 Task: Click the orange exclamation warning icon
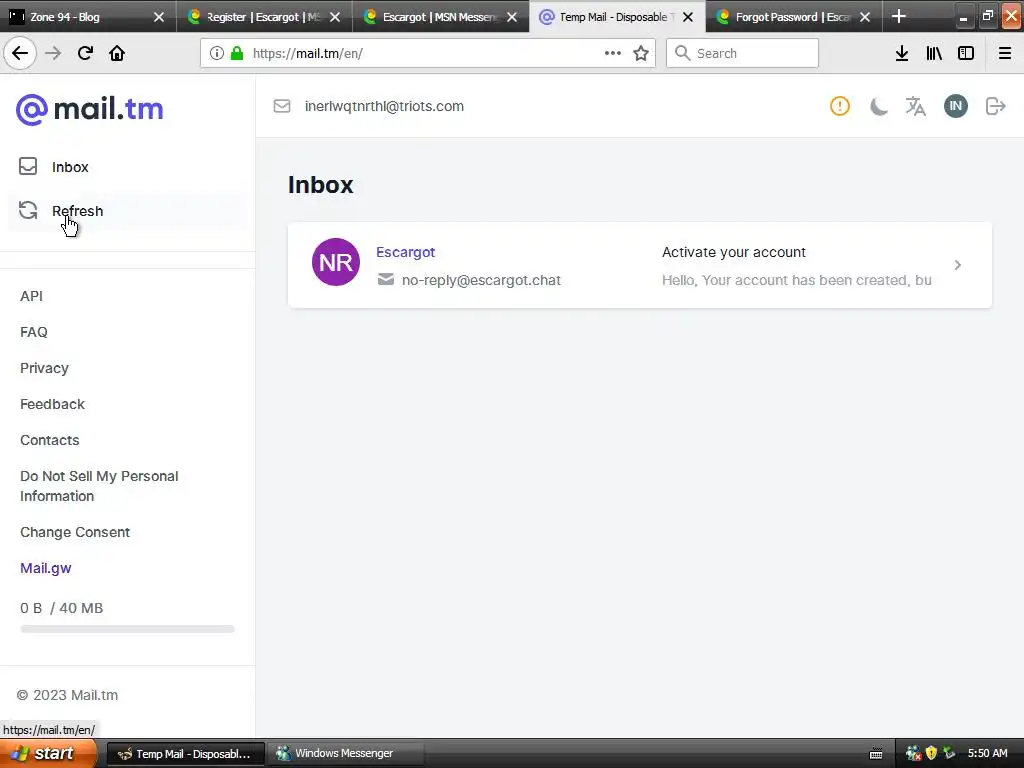(x=840, y=106)
